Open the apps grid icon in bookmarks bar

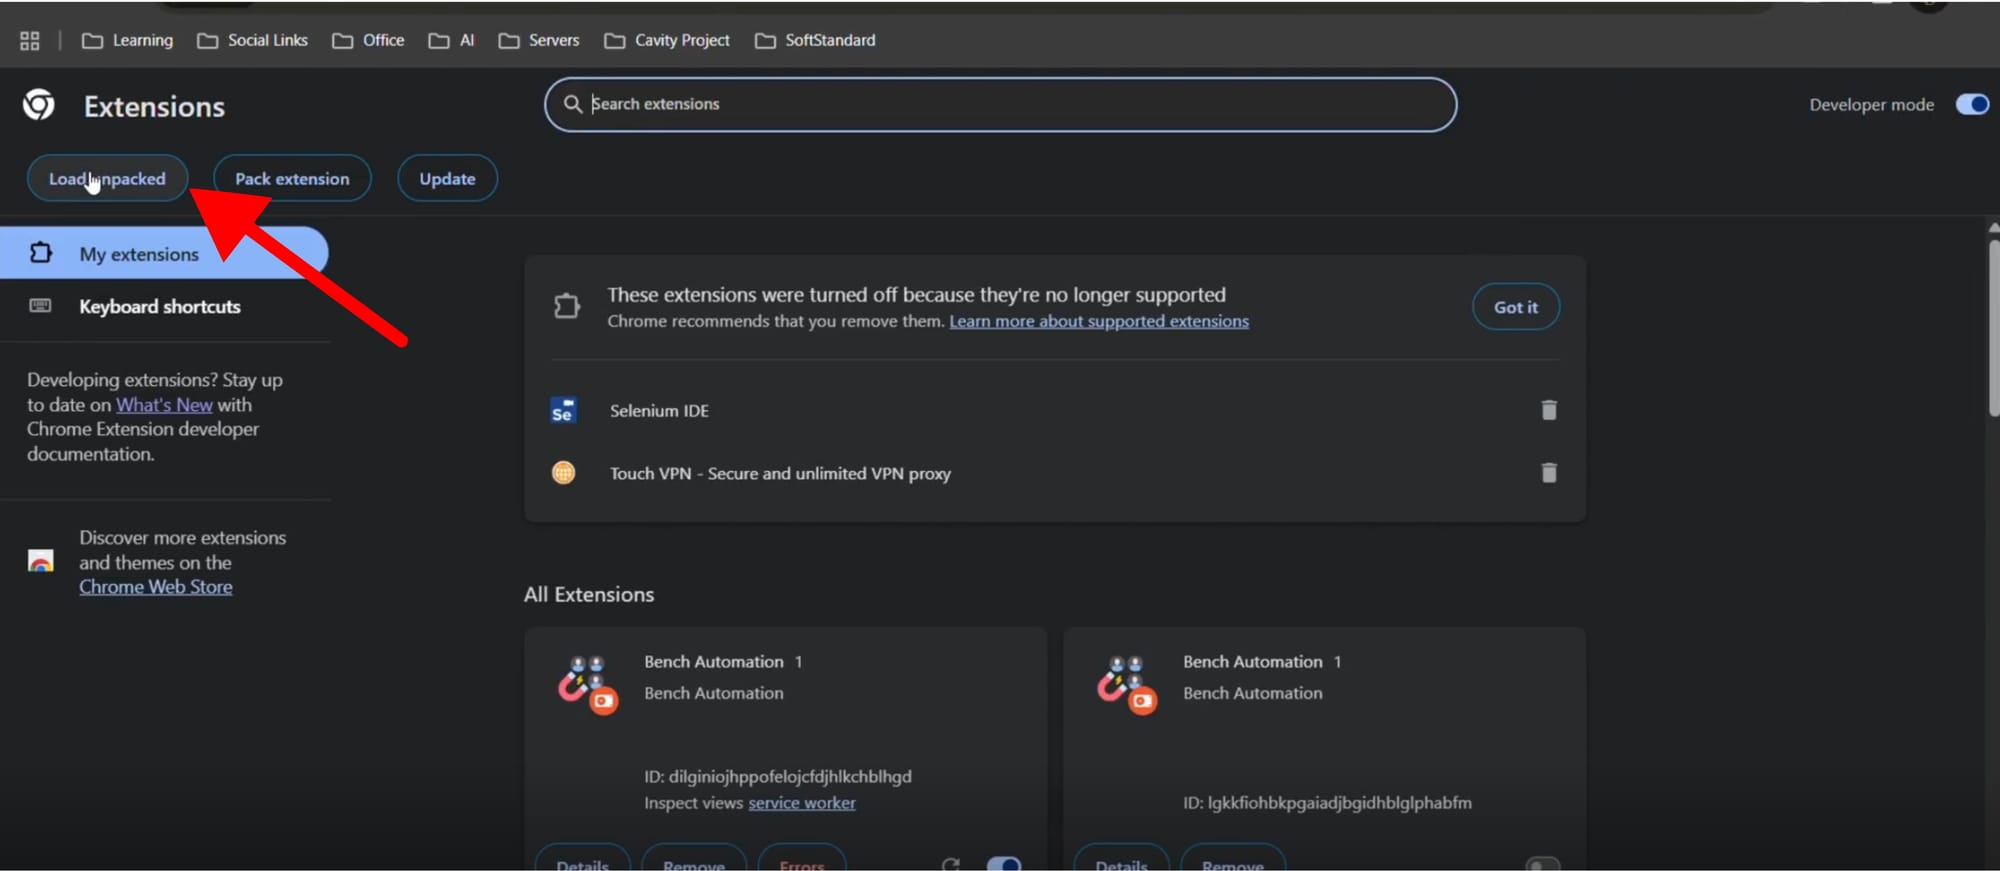[x=30, y=41]
